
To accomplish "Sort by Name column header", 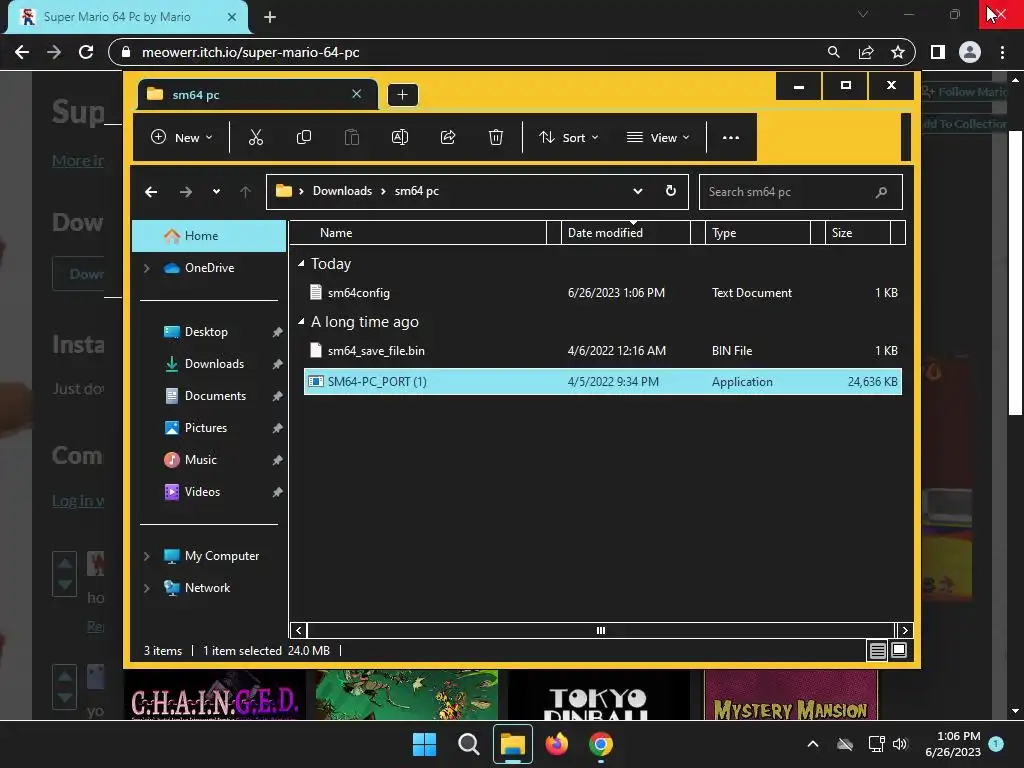I will [x=417, y=232].
